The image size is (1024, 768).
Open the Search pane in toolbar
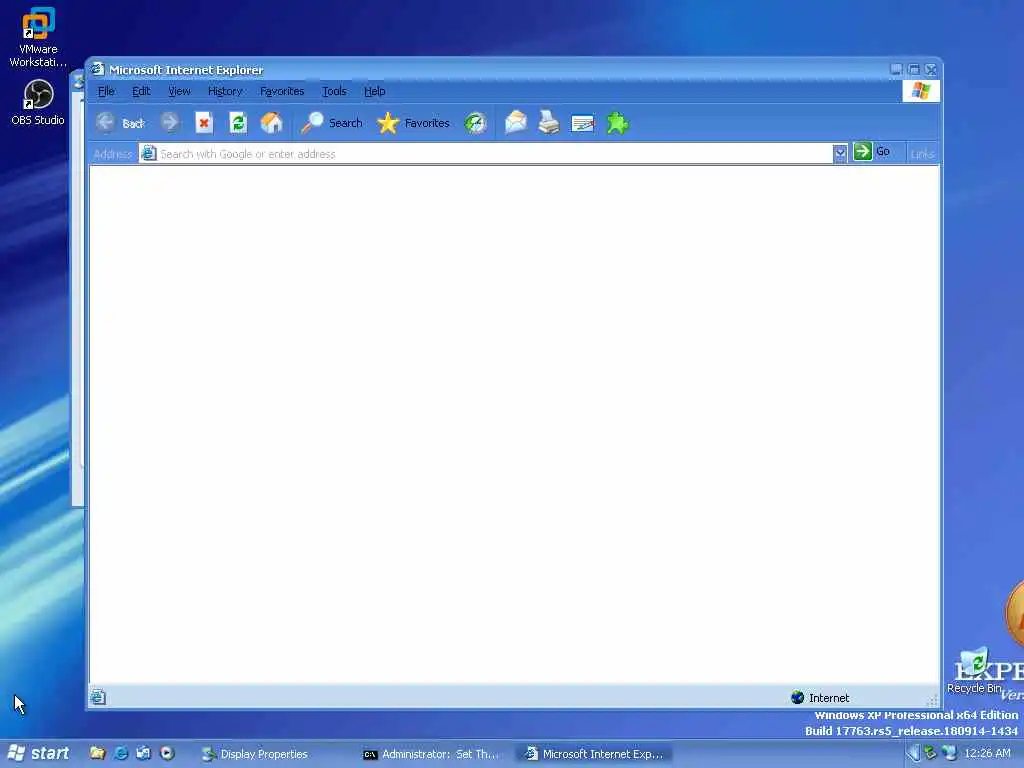click(x=332, y=123)
